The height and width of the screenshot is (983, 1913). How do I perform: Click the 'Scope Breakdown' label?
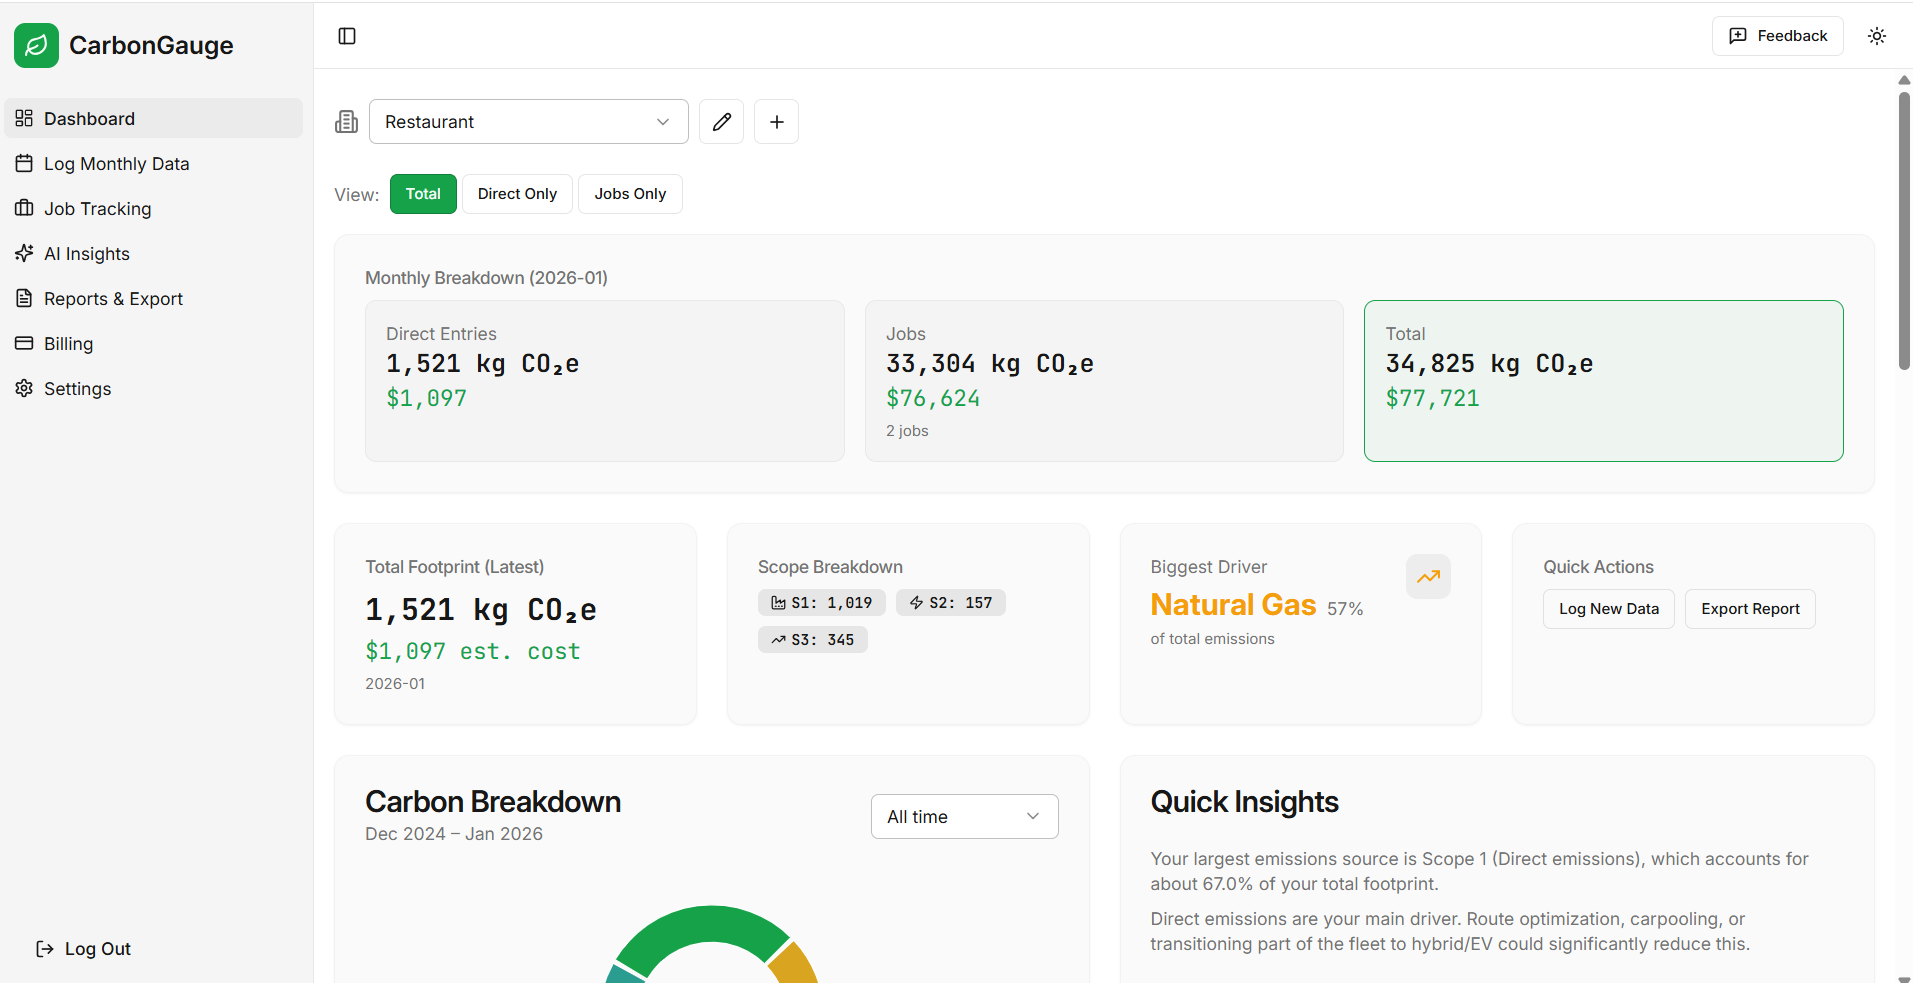pyautogui.click(x=830, y=567)
